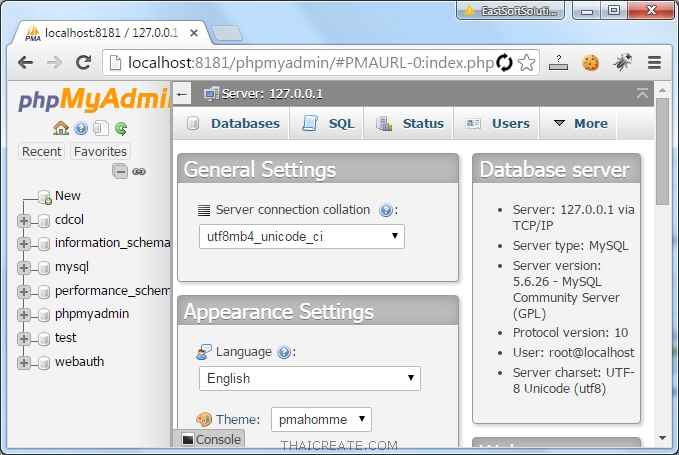Expand the information_schema database tree

point(24,244)
